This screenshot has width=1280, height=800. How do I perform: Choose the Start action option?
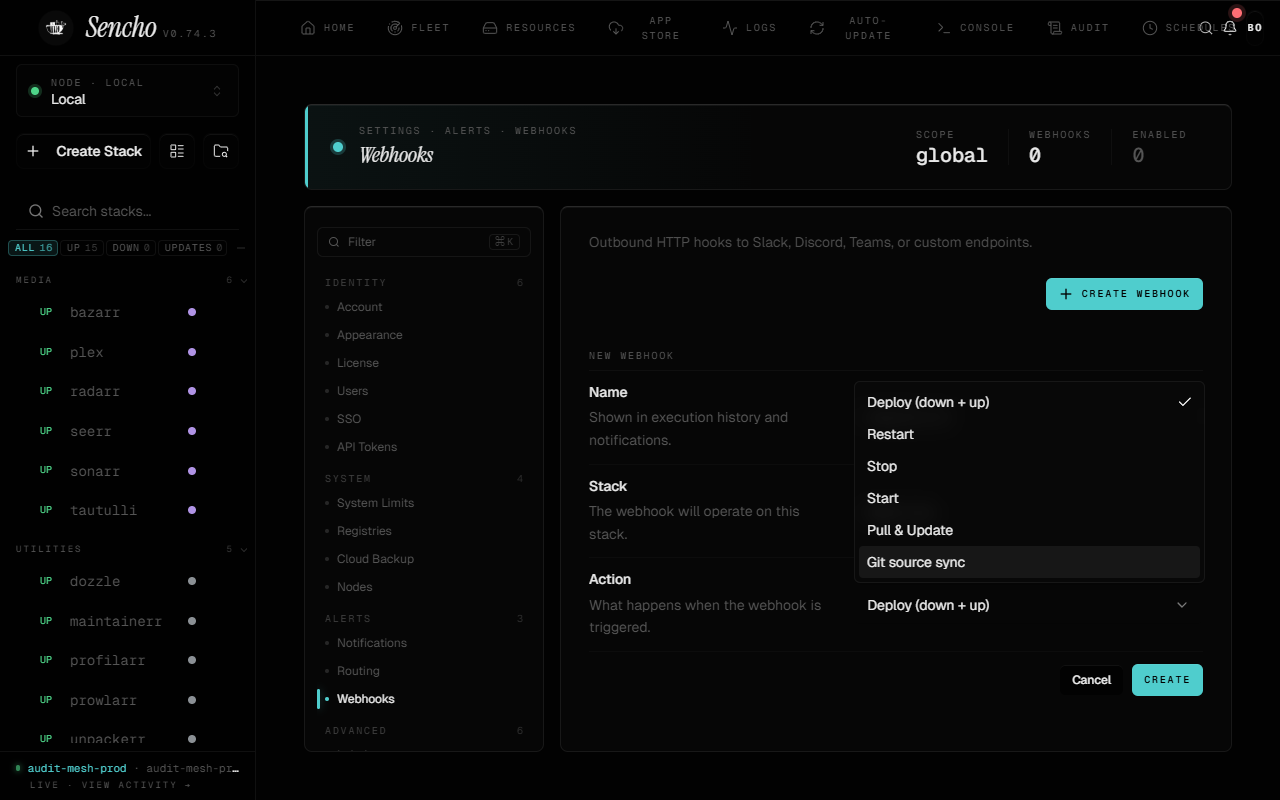[x=1029, y=498]
